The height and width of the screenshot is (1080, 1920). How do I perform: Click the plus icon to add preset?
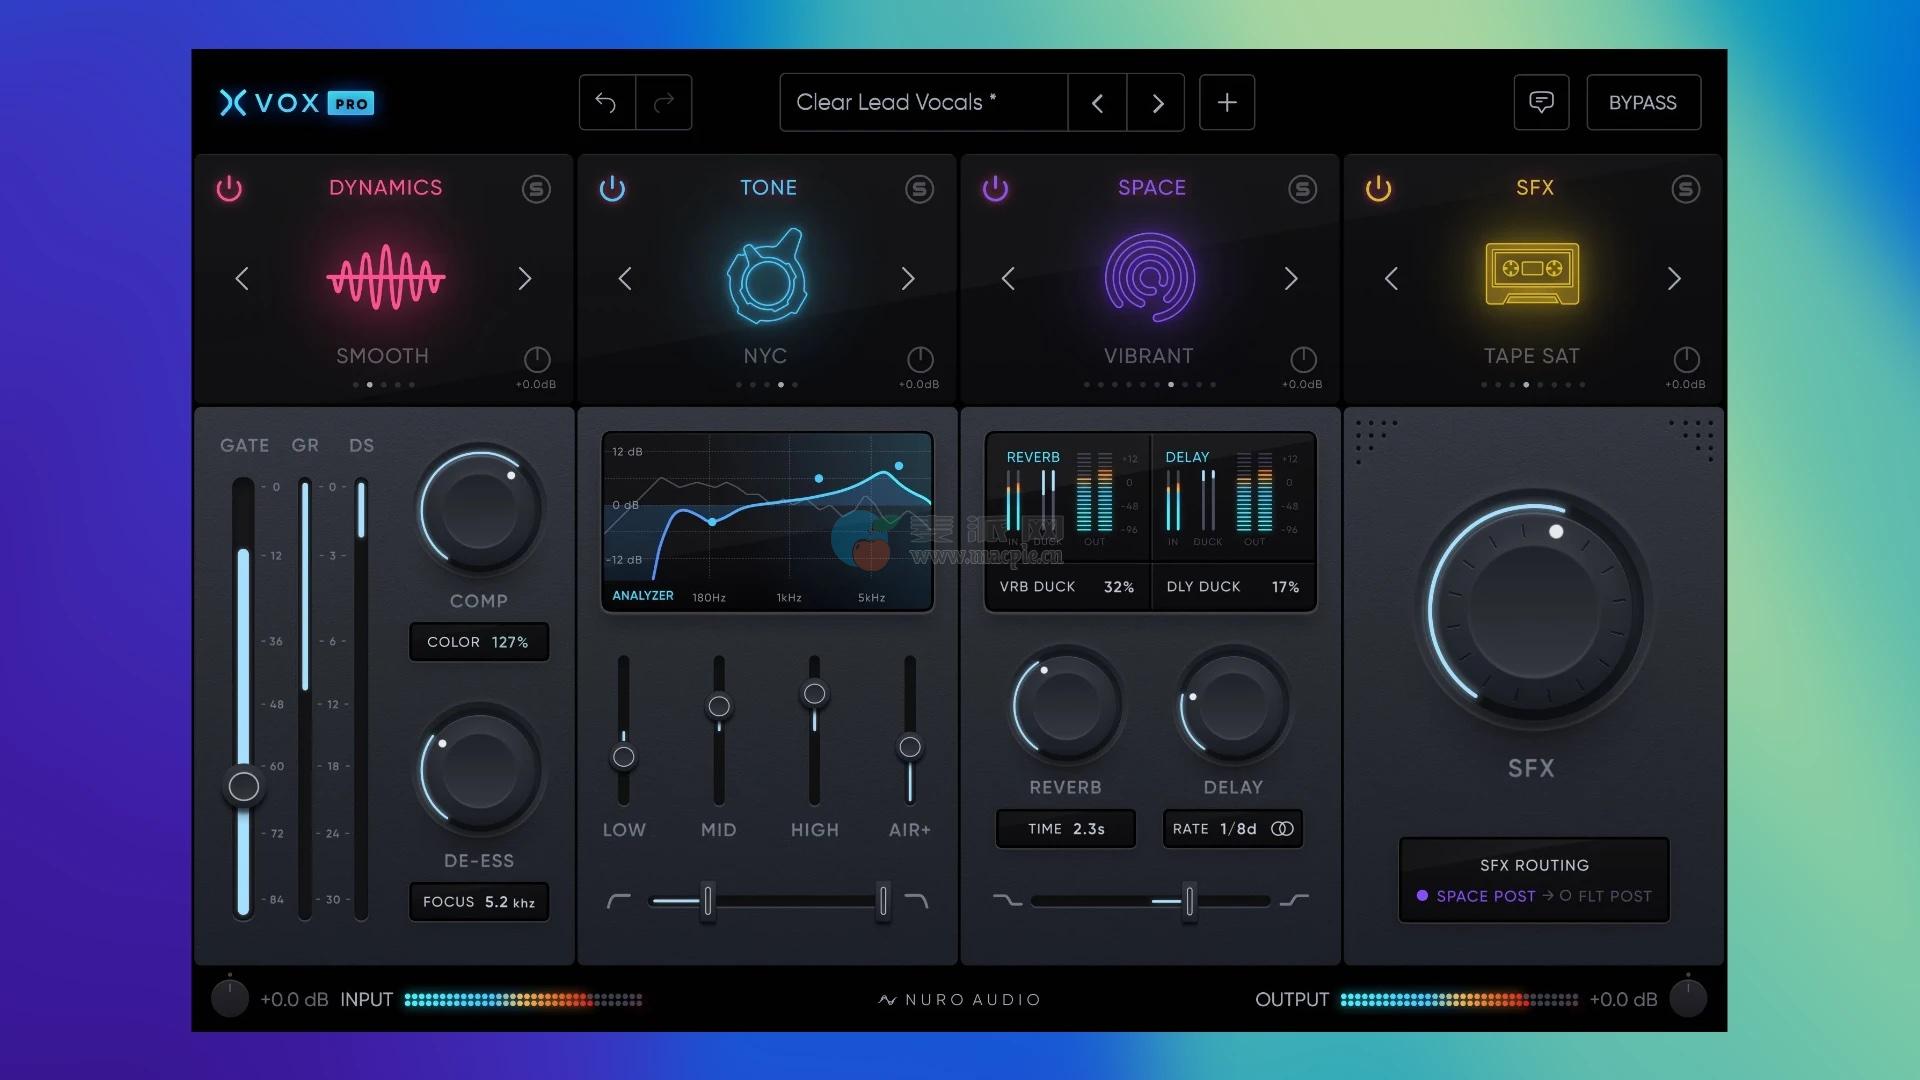coord(1227,102)
